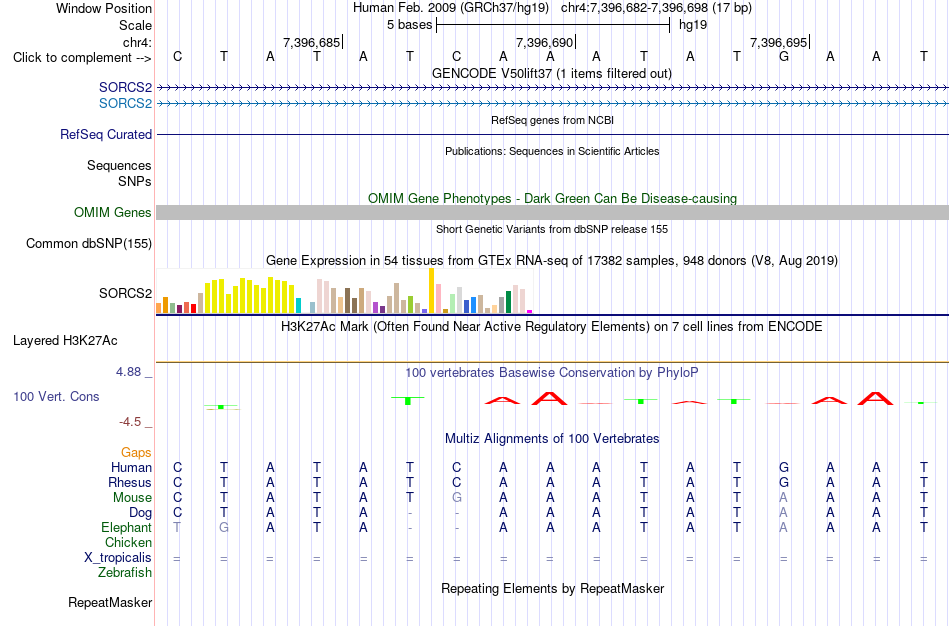The height and width of the screenshot is (626, 950).
Task: Click the 'SNPs' track label
Action: (x=135, y=181)
